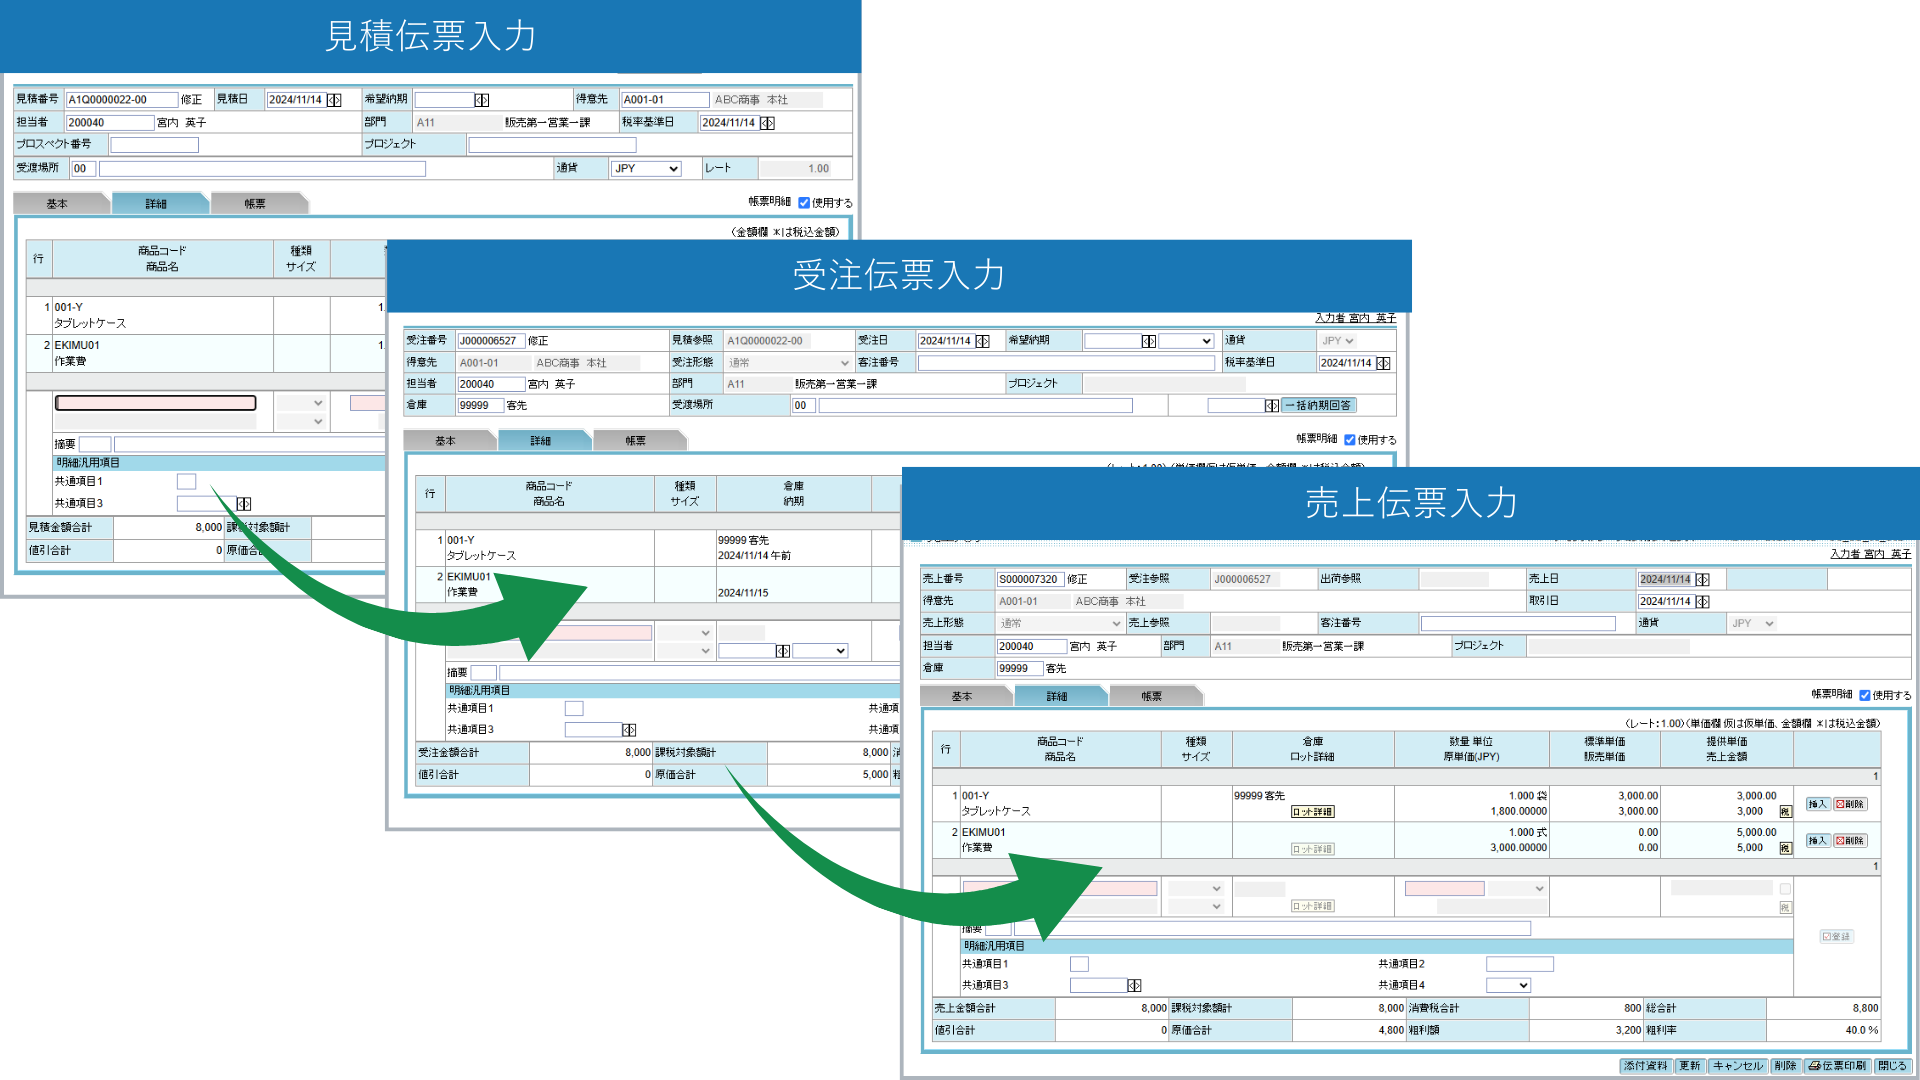
Task: Click 削除 icon on EKIMU01 row
Action: 1850,841
